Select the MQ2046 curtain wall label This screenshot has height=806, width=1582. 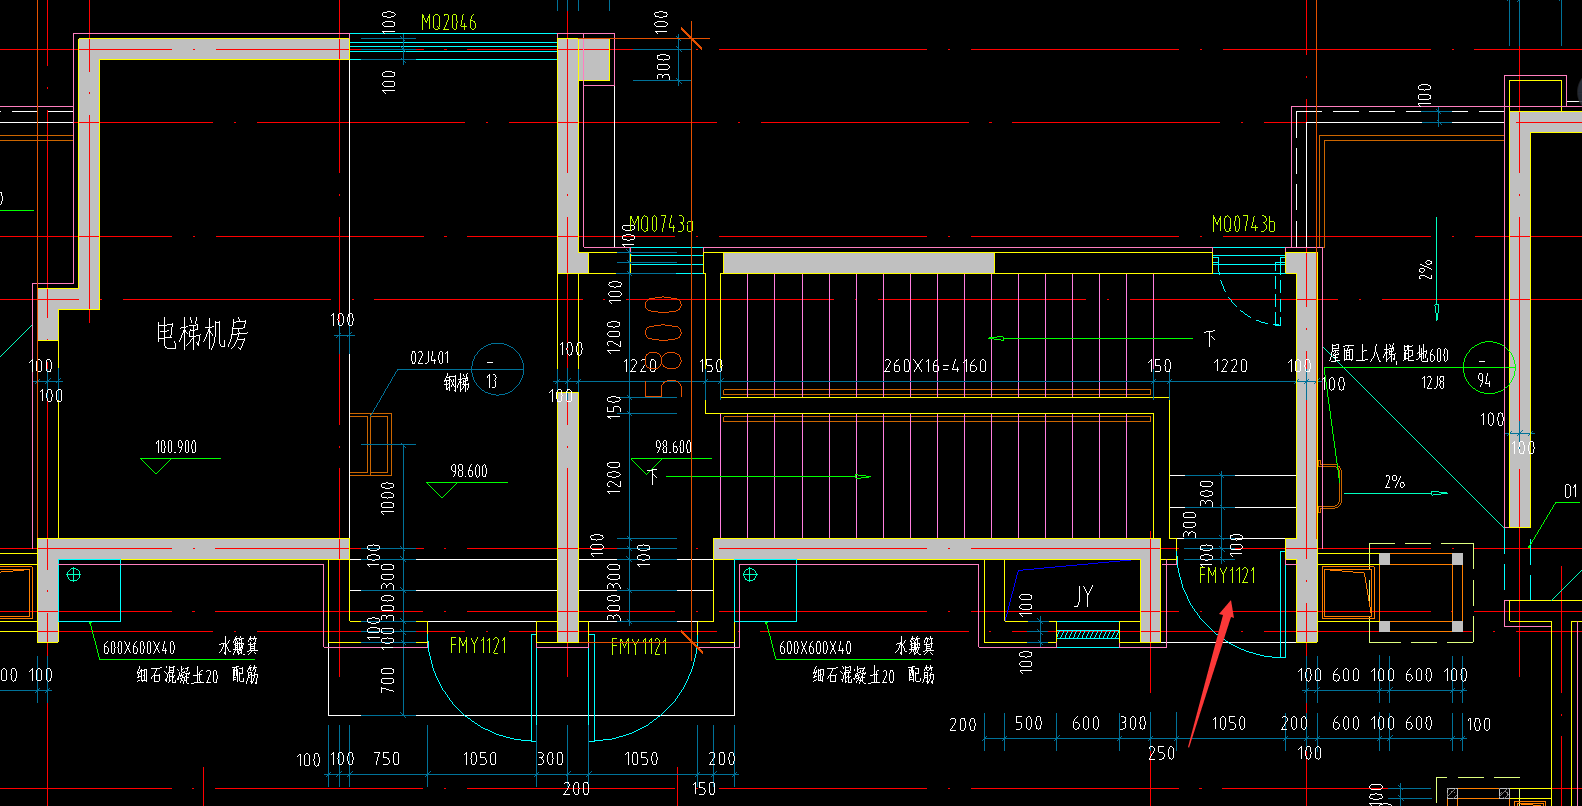point(448,22)
